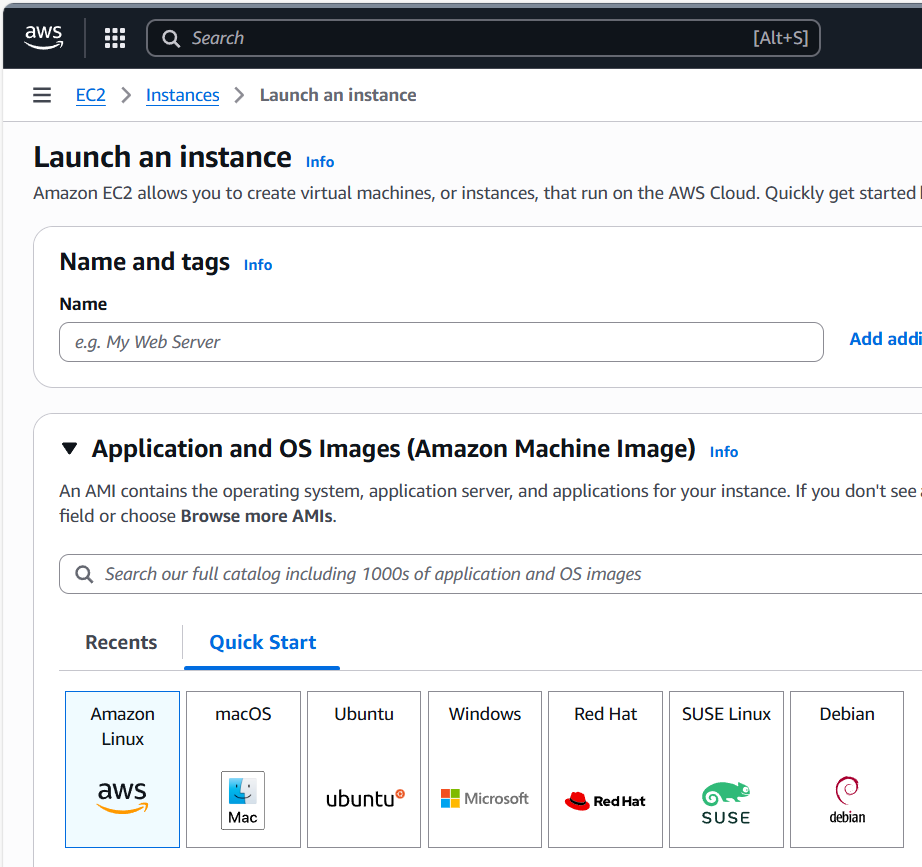Click Info link next to Application and OS Images
The width and height of the screenshot is (922, 867).
[723, 452]
